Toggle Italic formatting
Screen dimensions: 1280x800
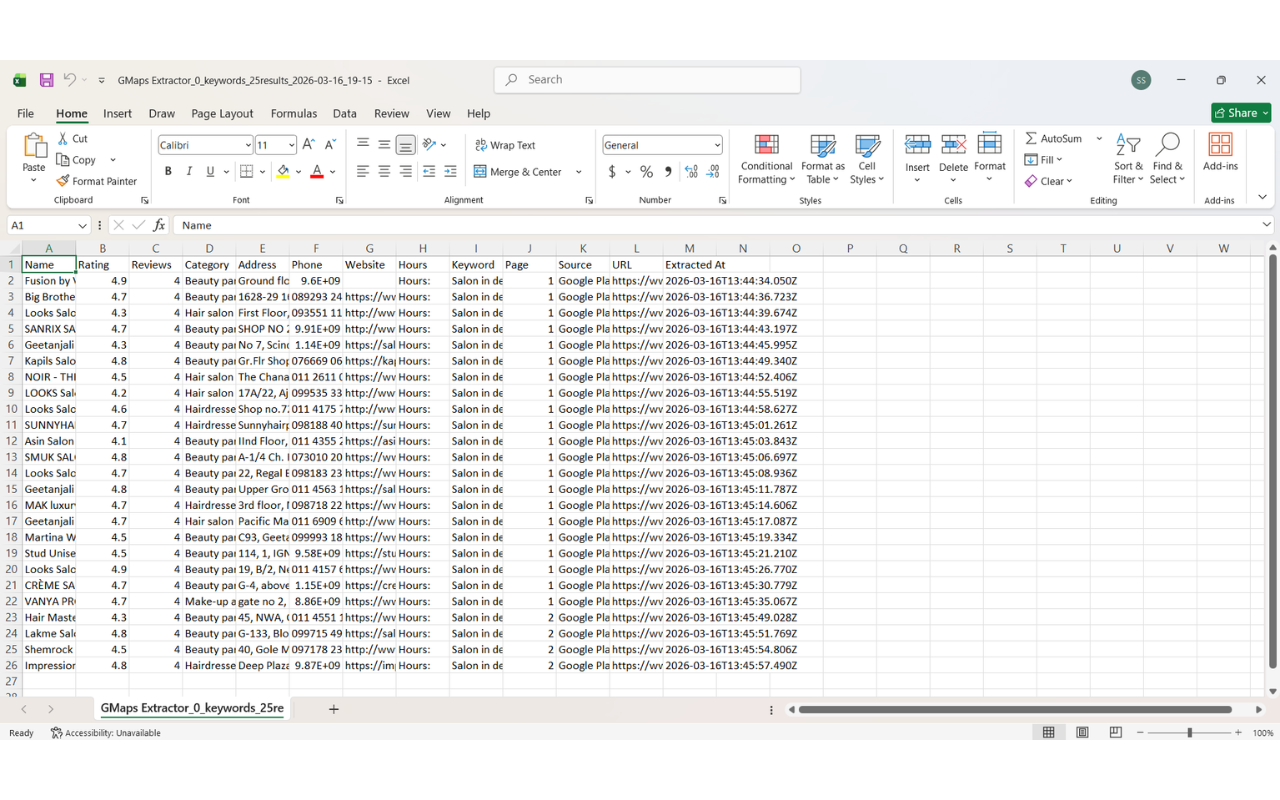[x=189, y=172]
